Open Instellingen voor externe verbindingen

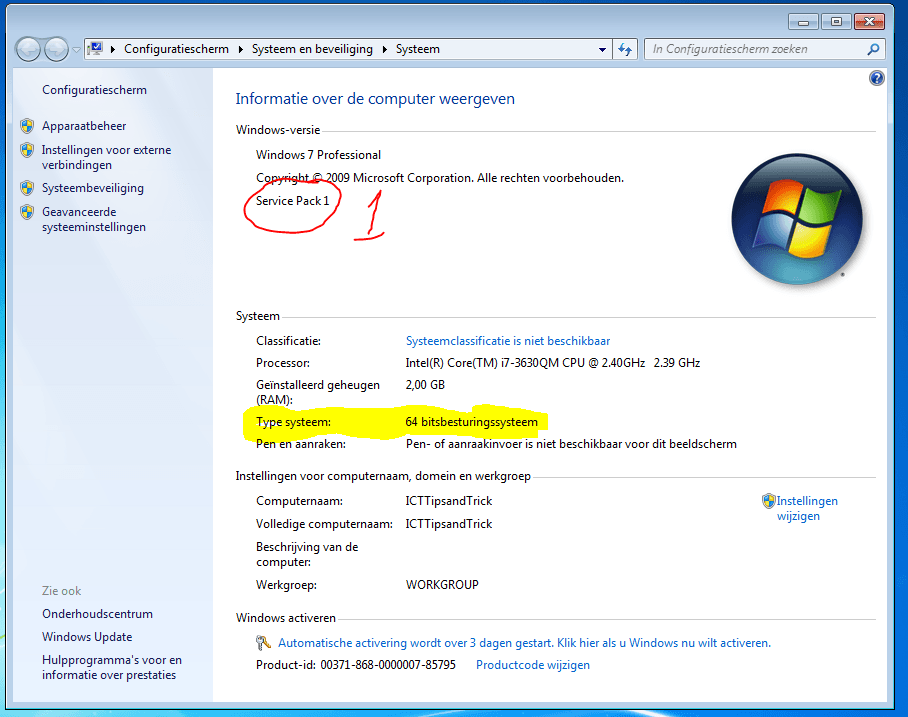coord(107,158)
